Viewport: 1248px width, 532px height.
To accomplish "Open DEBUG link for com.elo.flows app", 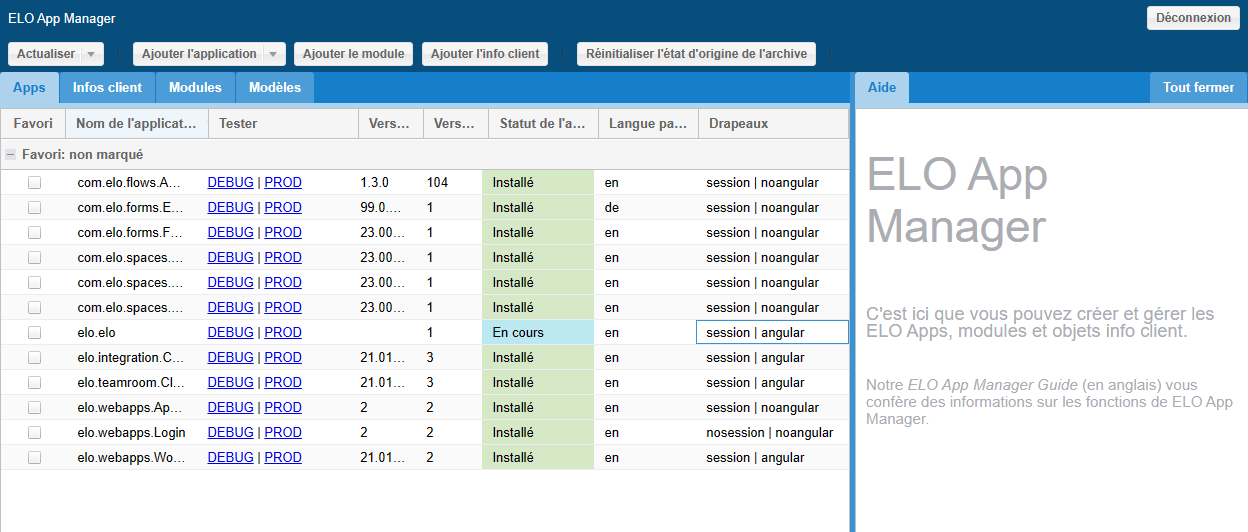I will [x=230, y=183].
